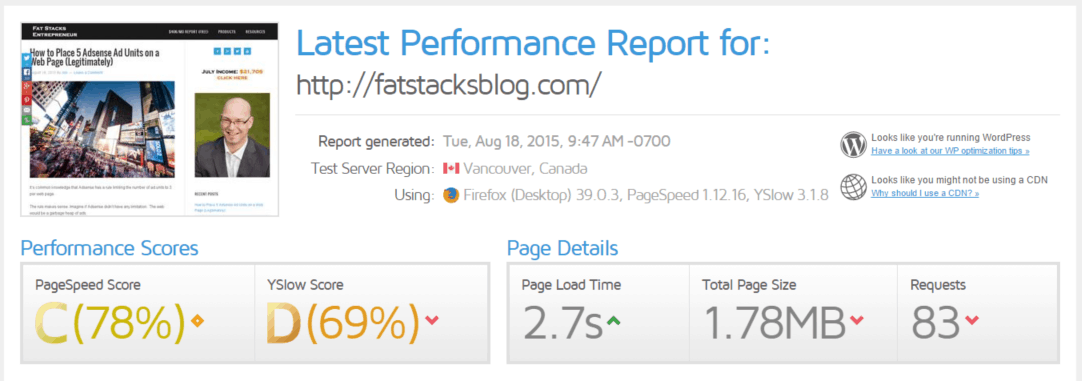Viewport: 1082px width, 381px height.
Task: Click the 1.78MB Total Page Size value
Action: click(x=775, y=323)
